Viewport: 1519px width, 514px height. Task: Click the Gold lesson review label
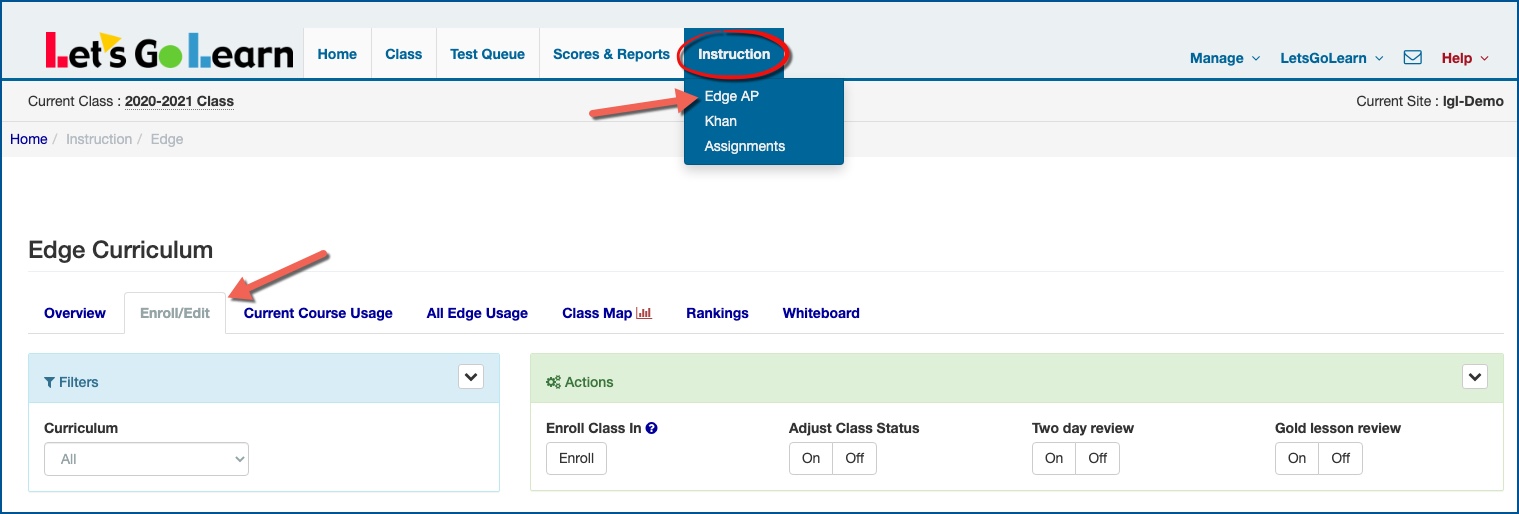point(1338,428)
